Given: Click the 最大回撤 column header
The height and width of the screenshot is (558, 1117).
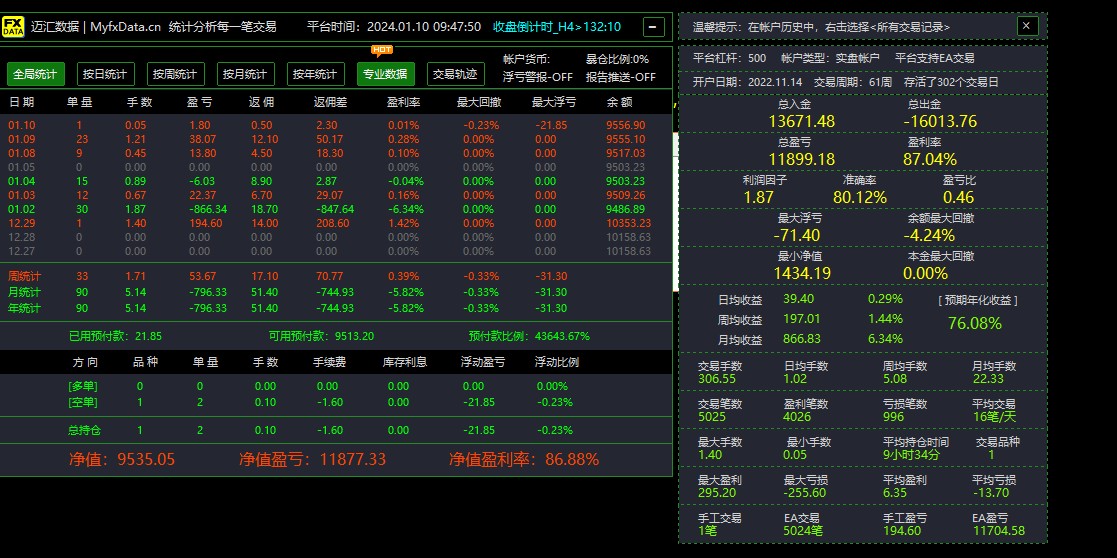Looking at the screenshot, I should pos(479,102).
